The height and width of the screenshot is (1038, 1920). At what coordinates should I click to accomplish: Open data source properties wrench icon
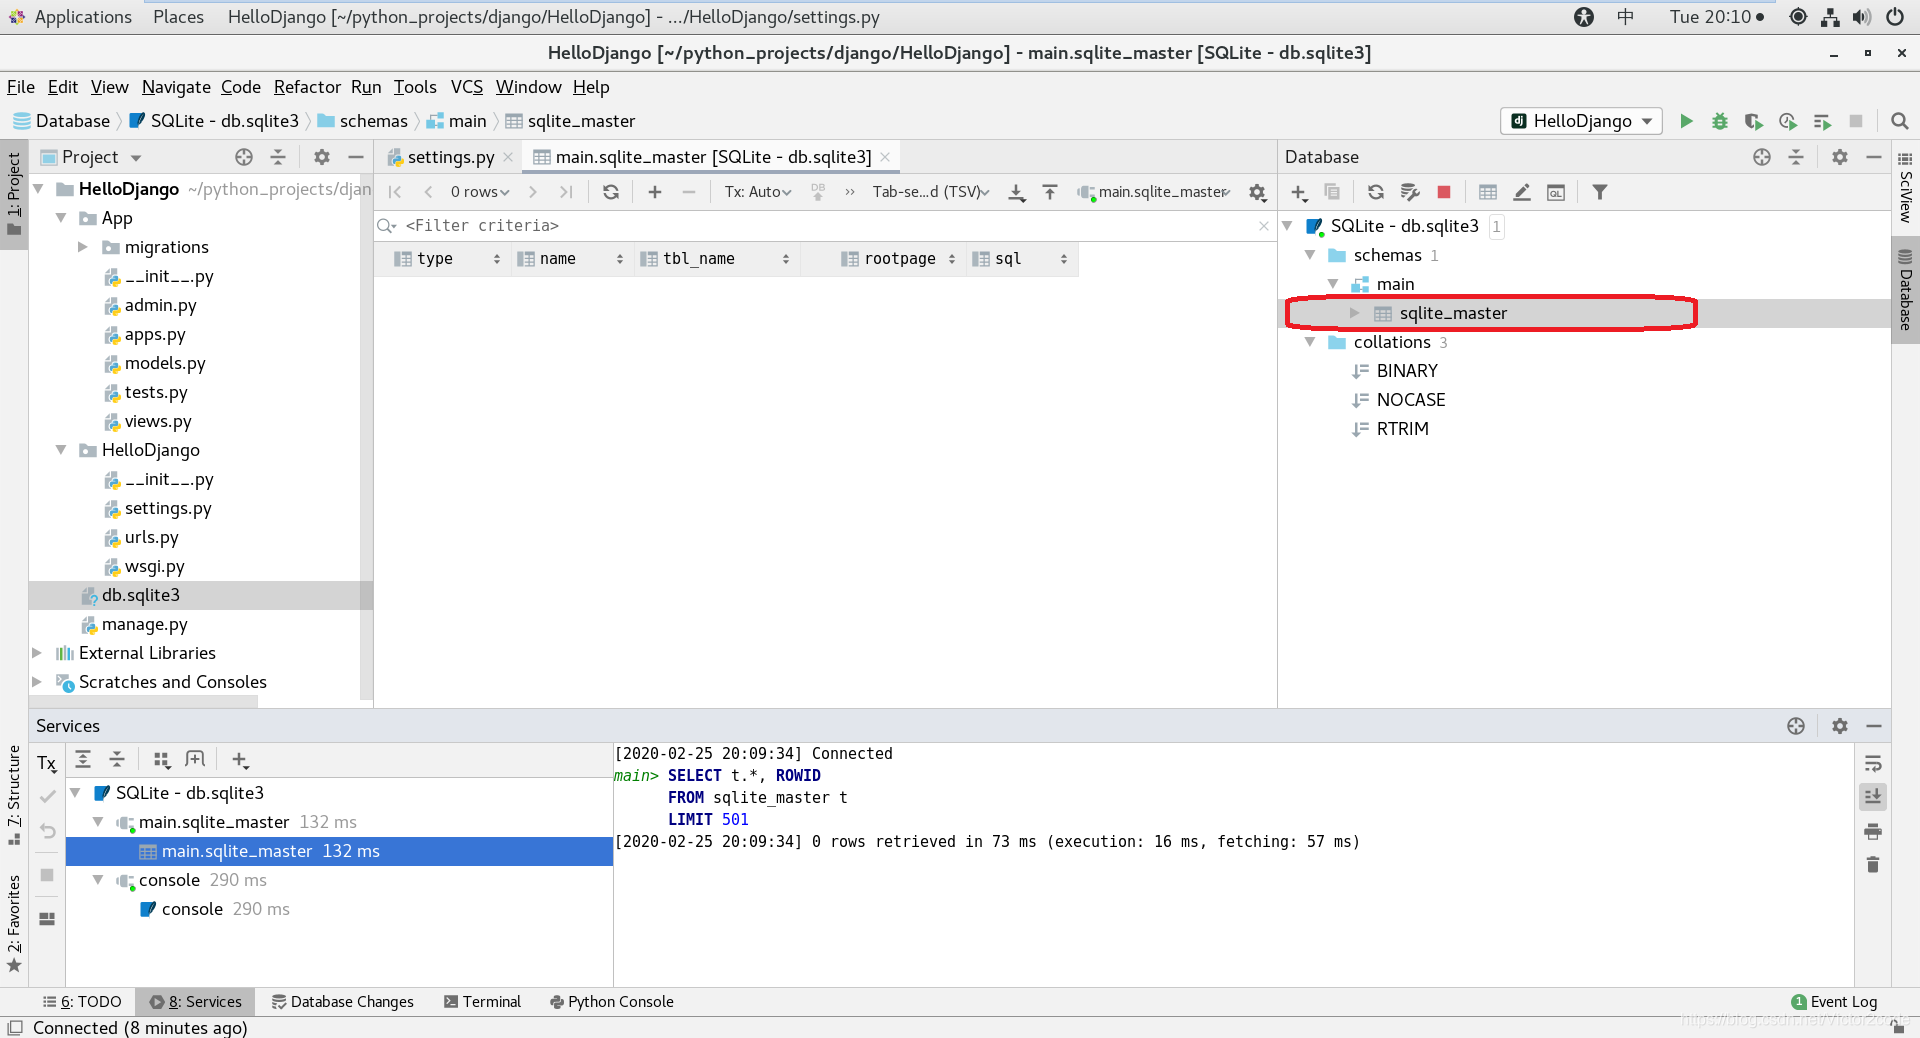coord(1410,192)
